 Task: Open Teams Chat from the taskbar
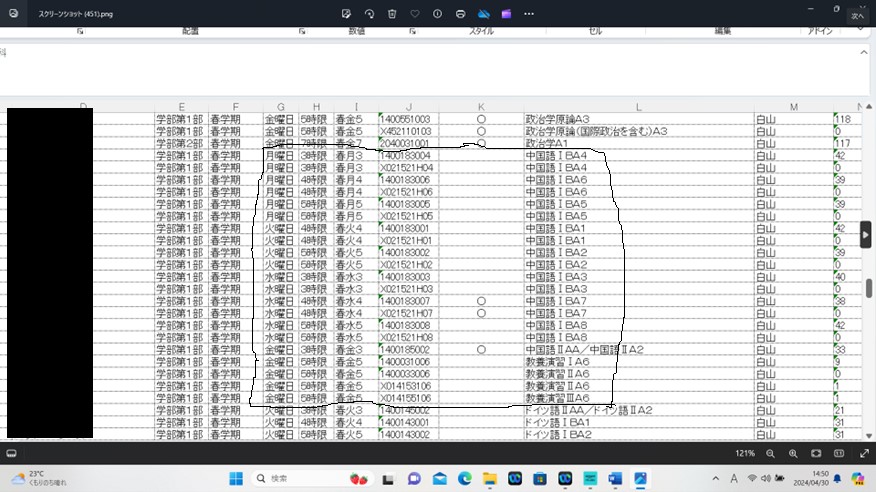click(x=414, y=479)
